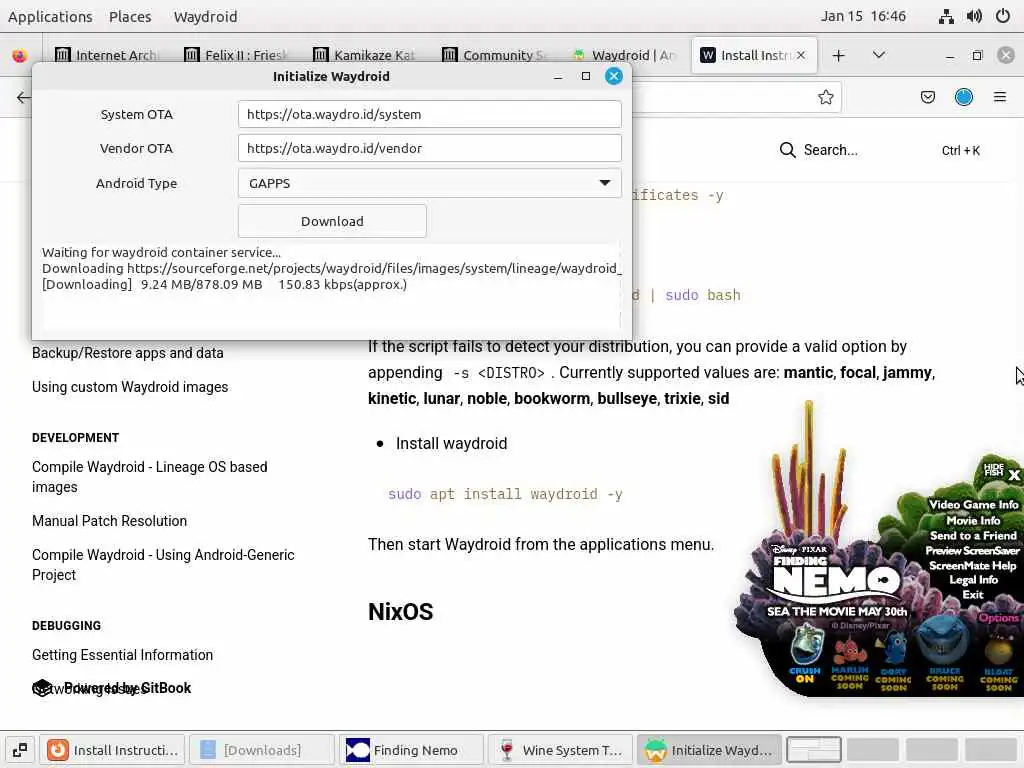Bookmark this page with the star icon

tap(825, 97)
